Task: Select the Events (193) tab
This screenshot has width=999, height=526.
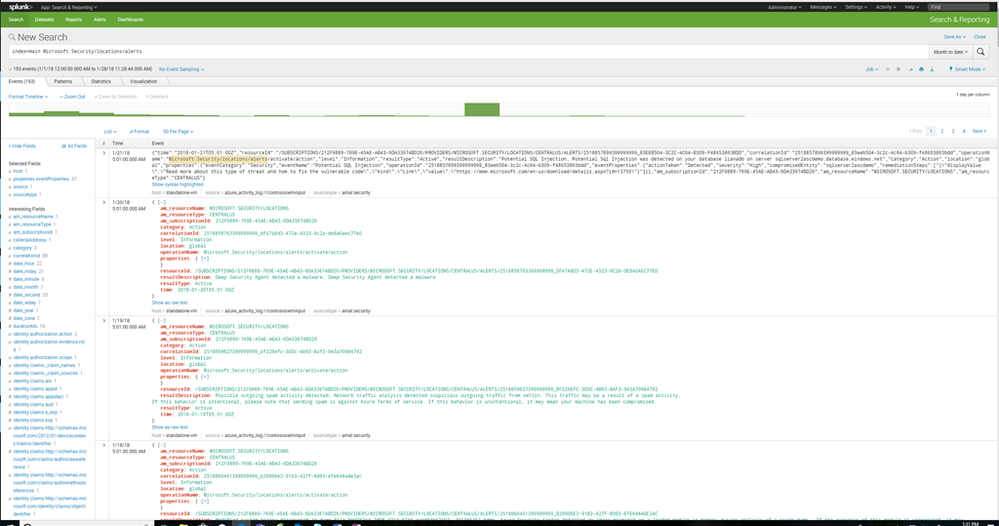Action: pyautogui.click(x=22, y=82)
